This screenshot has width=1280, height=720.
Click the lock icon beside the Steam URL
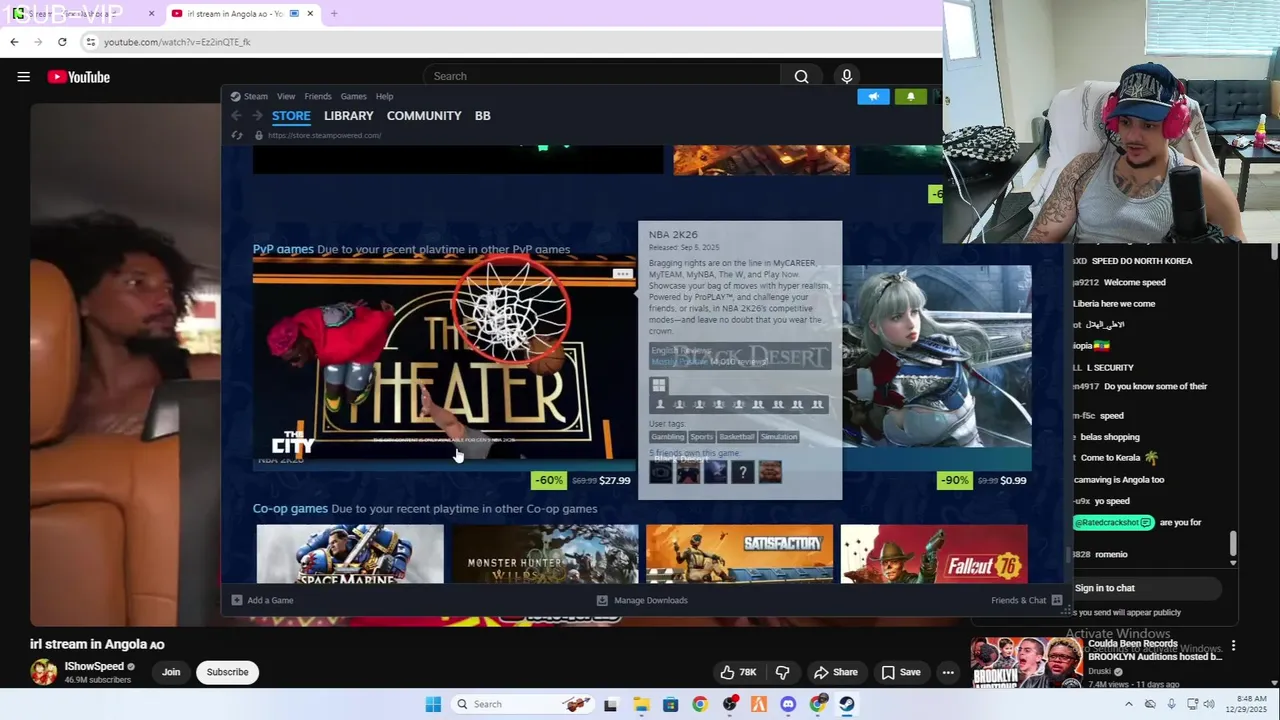coord(259,135)
